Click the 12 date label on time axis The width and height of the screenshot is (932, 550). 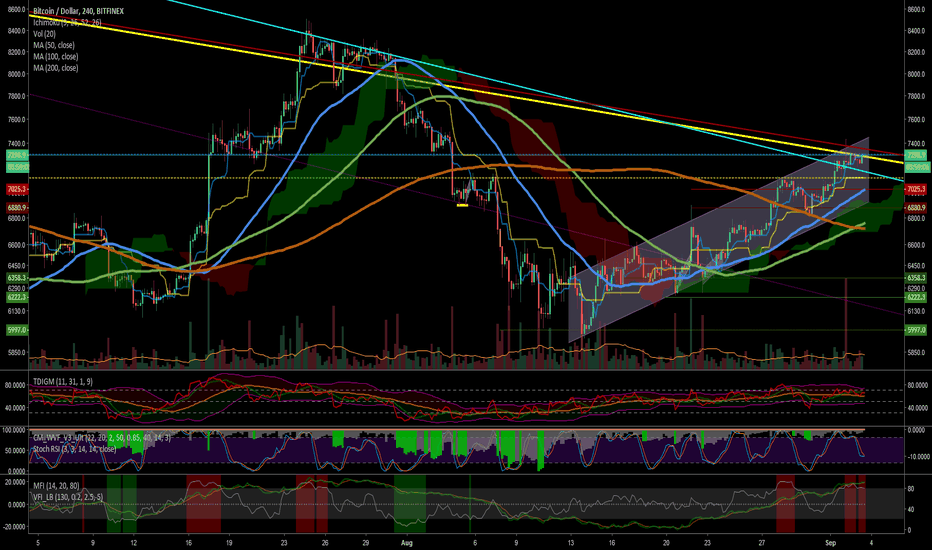134,543
